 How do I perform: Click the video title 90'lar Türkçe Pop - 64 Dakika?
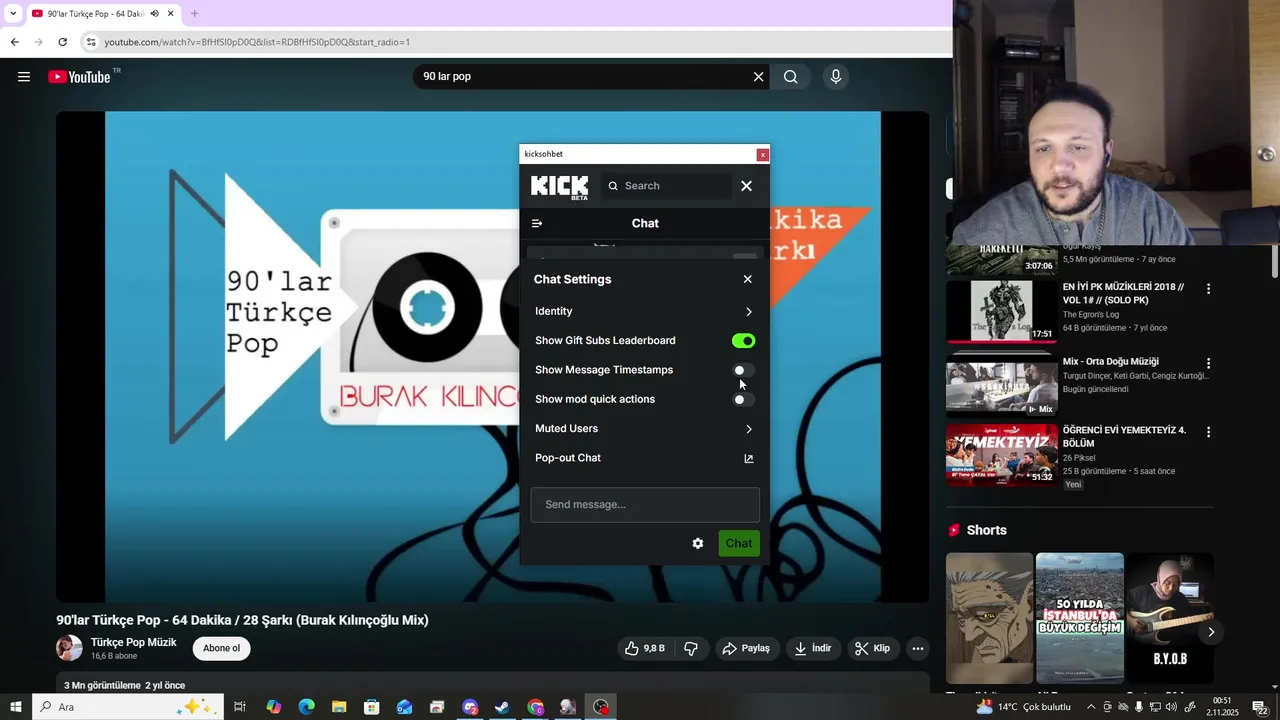point(242,620)
